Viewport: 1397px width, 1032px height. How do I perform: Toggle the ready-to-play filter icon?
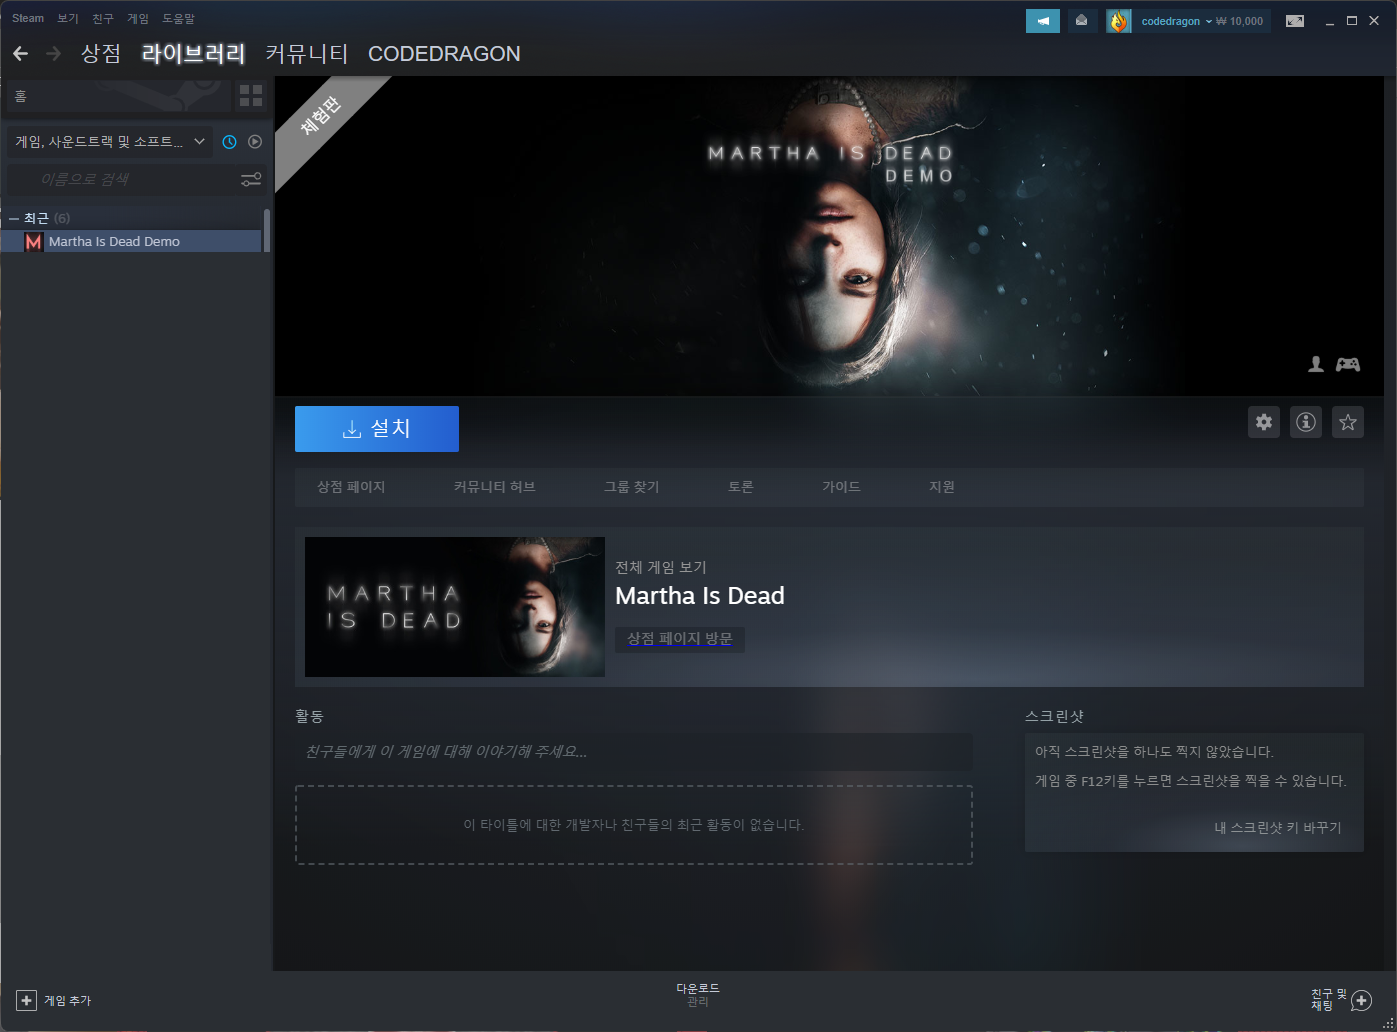255,142
